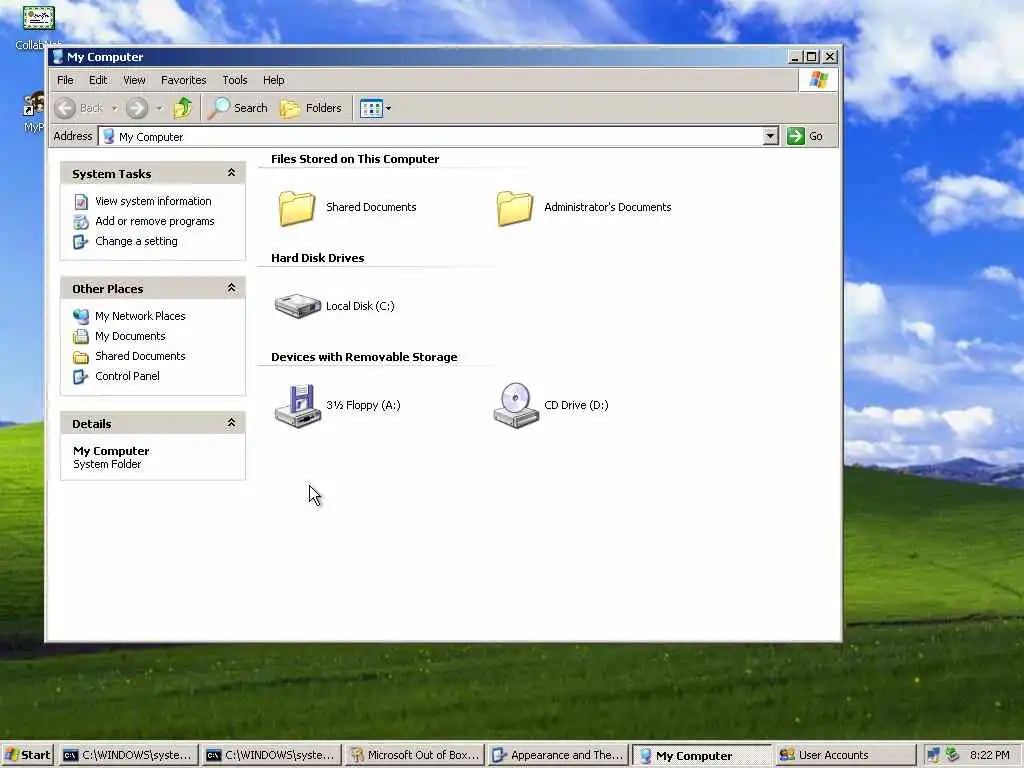Click the My Network Places icon
This screenshot has width=1024, height=768.
click(81, 317)
